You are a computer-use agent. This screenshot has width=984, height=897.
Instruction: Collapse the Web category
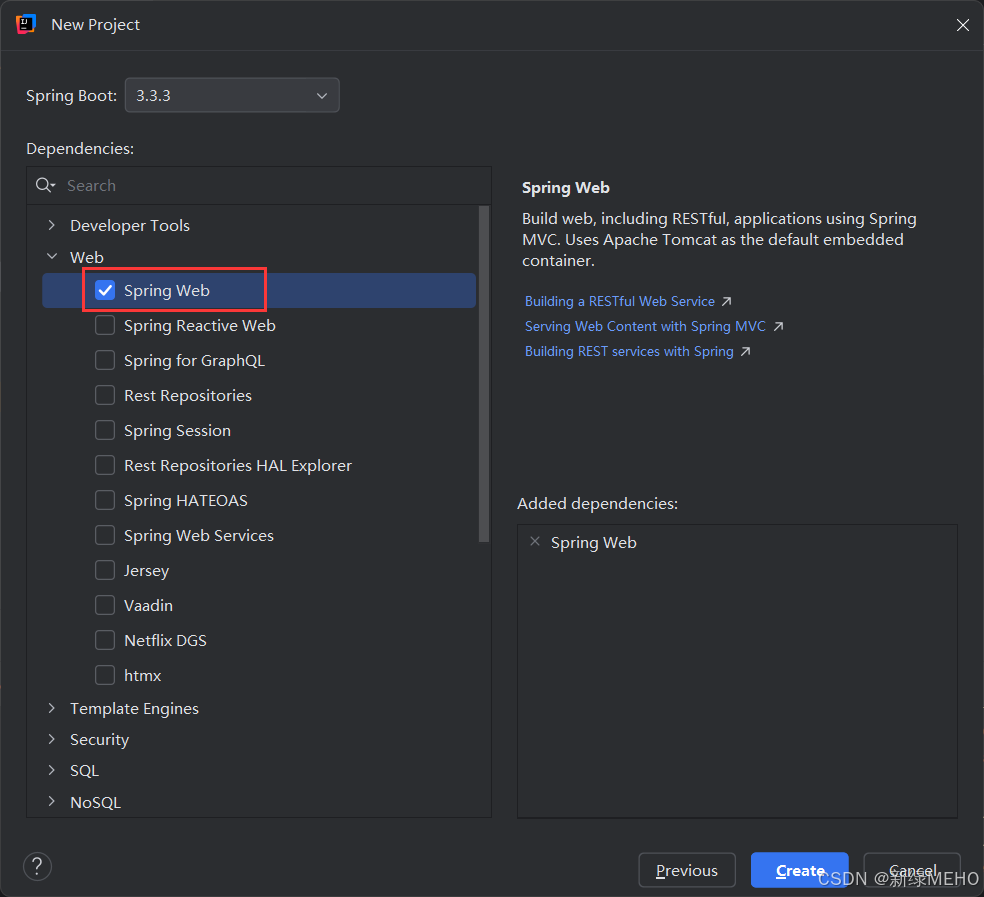click(52, 257)
